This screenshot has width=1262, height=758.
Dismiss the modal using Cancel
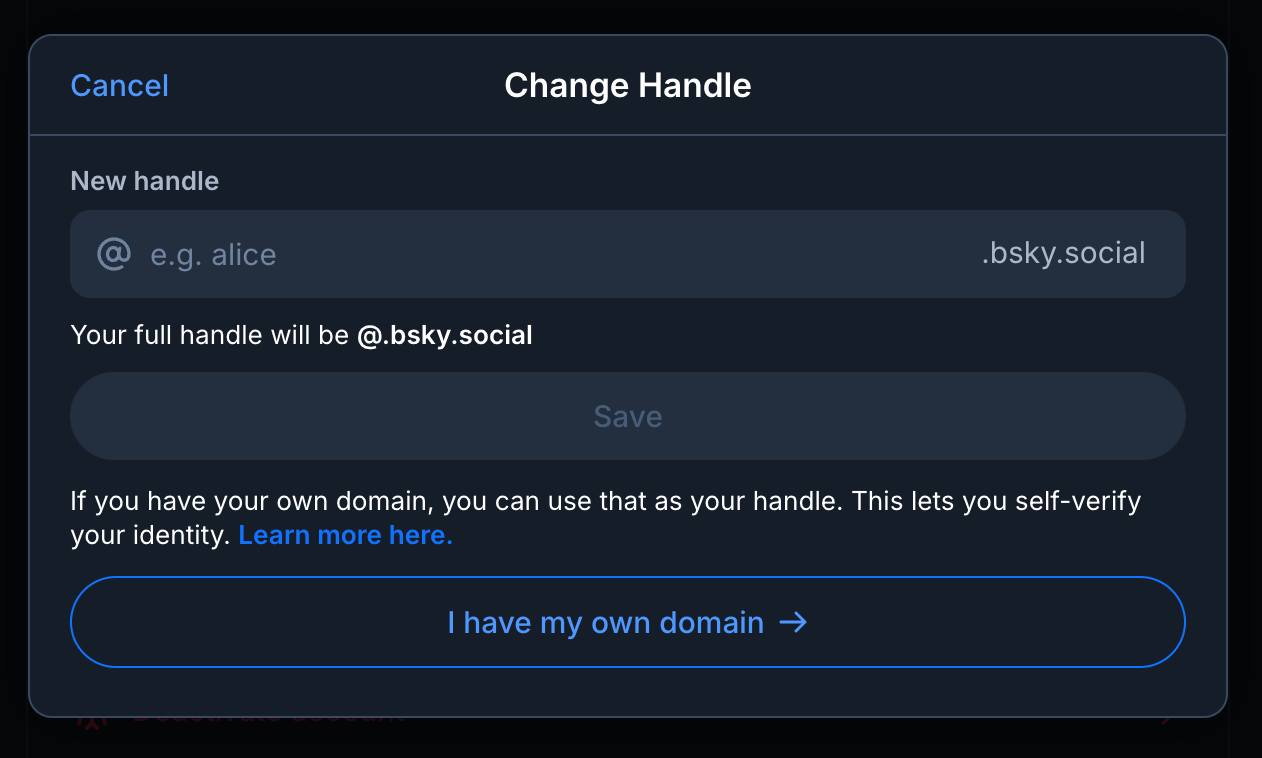tap(119, 86)
